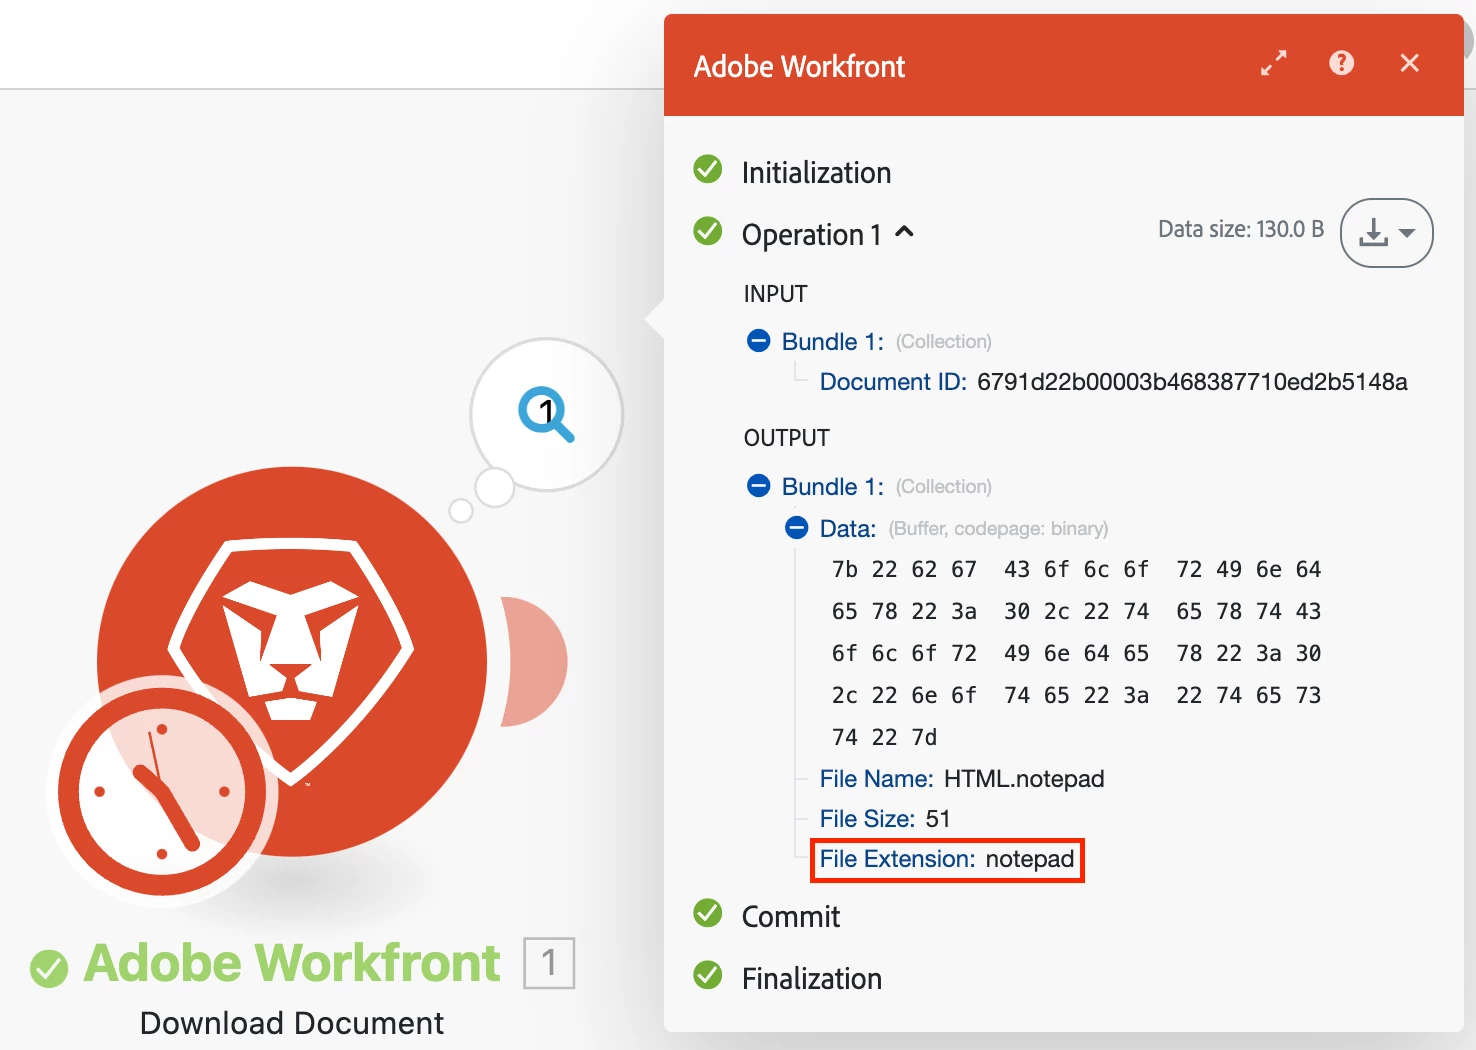Close the Adobe Workfront panel

(1410, 64)
